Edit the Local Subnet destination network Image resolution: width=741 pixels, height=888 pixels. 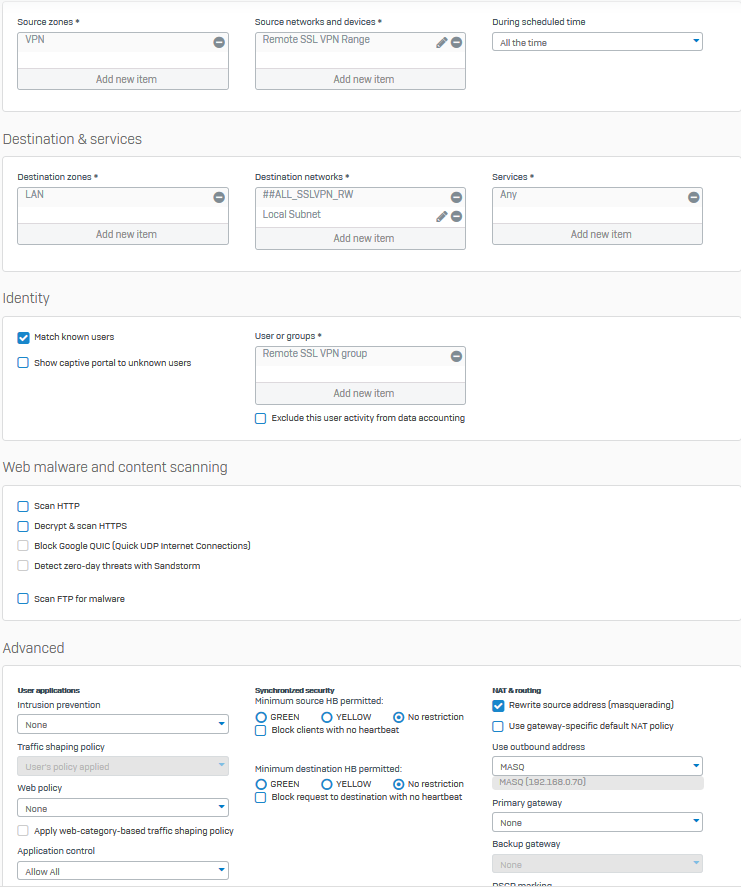[441, 216]
